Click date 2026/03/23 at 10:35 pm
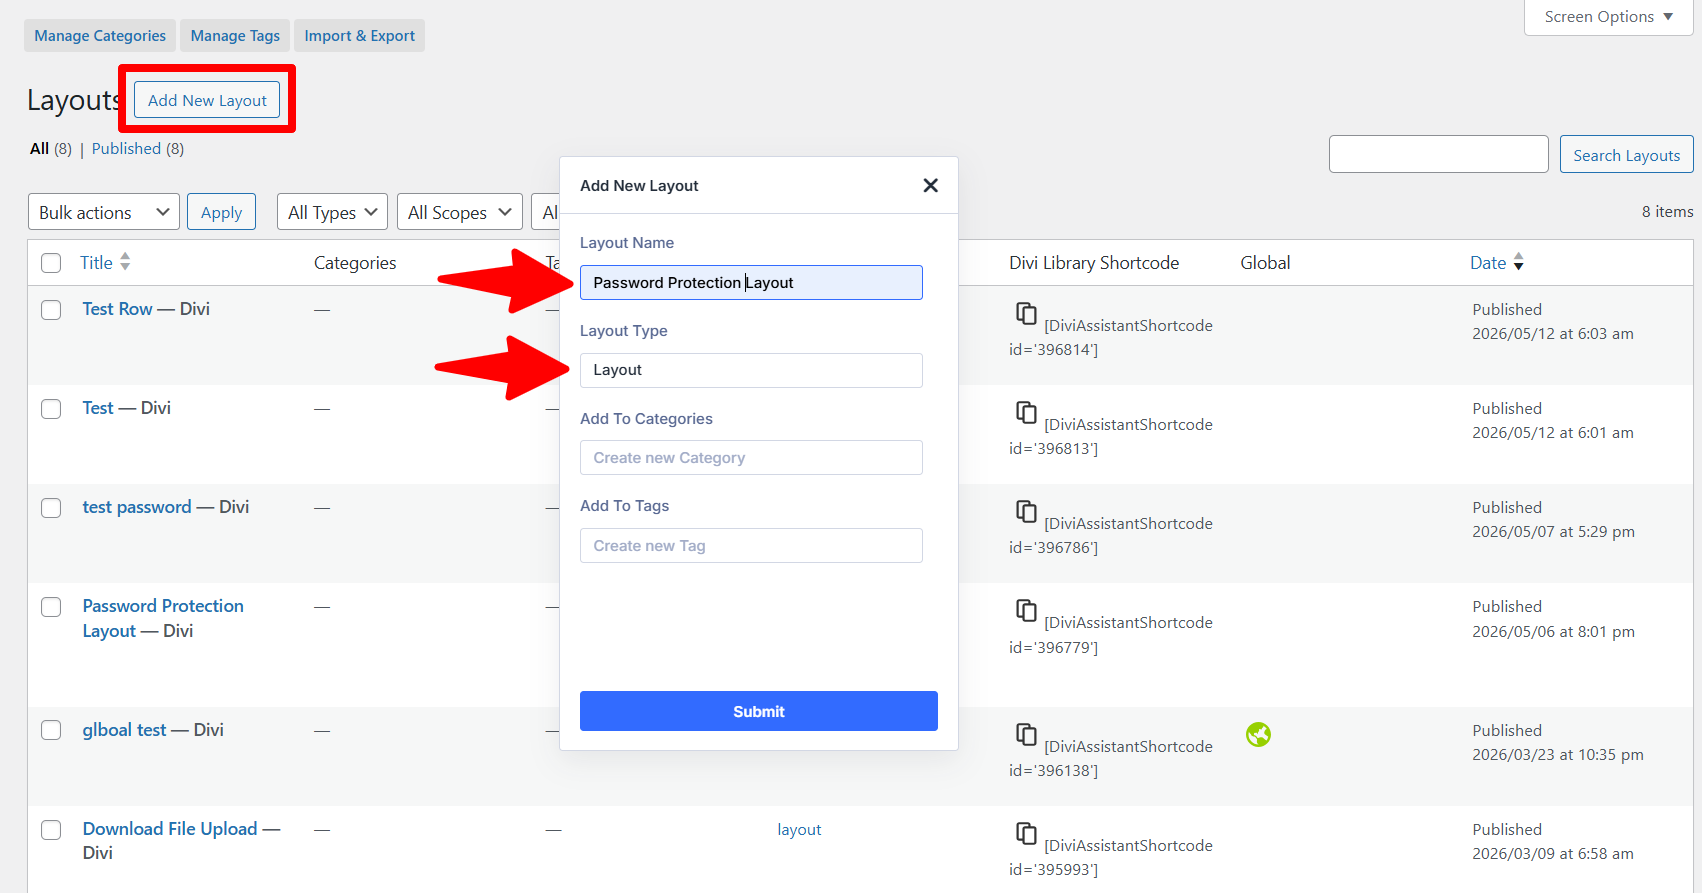 click(x=1557, y=755)
